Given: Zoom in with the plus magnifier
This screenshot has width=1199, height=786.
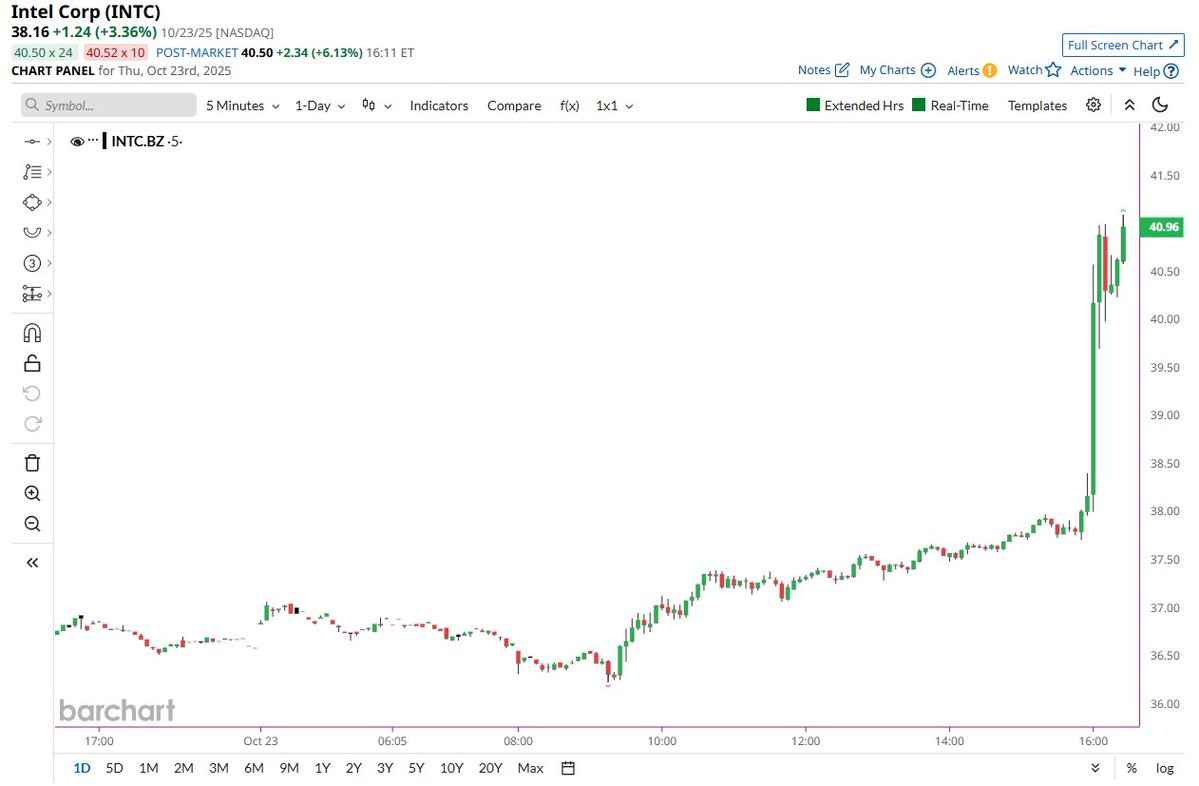Looking at the screenshot, I should (x=32, y=494).
